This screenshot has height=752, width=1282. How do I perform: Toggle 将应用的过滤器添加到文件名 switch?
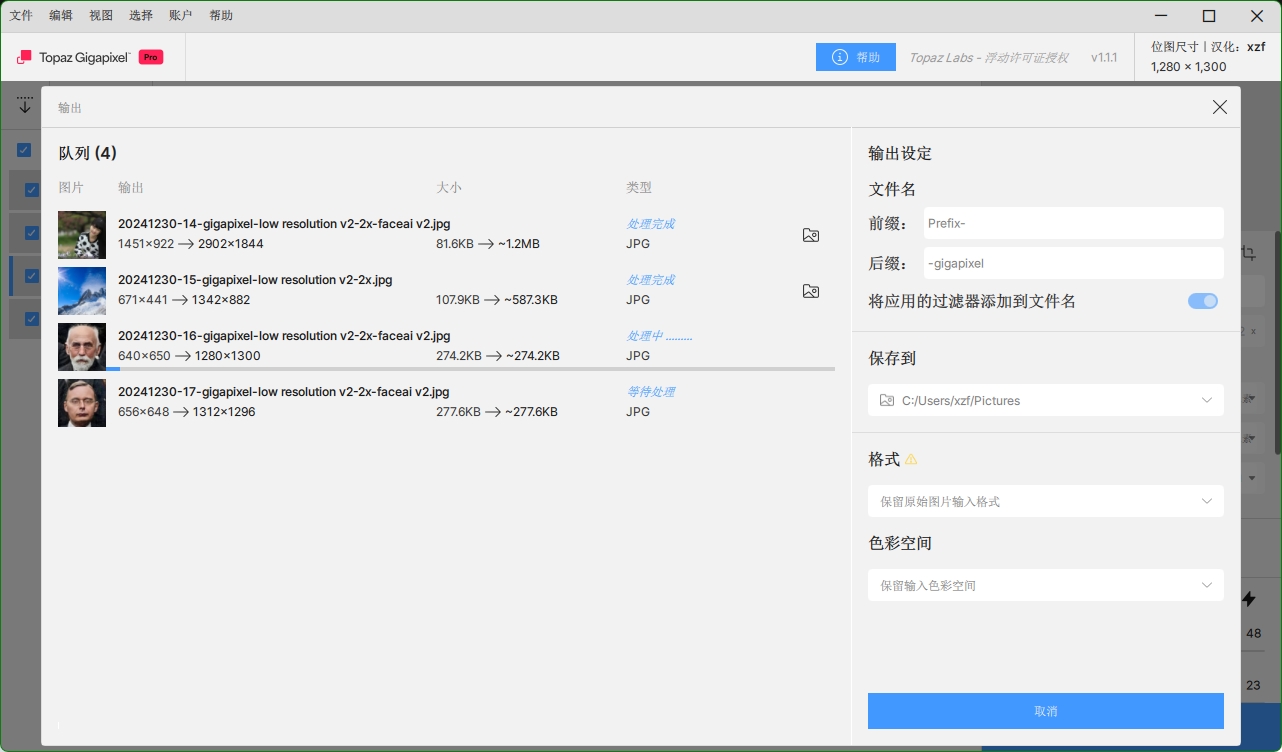pyautogui.click(x=1202, y=301)
